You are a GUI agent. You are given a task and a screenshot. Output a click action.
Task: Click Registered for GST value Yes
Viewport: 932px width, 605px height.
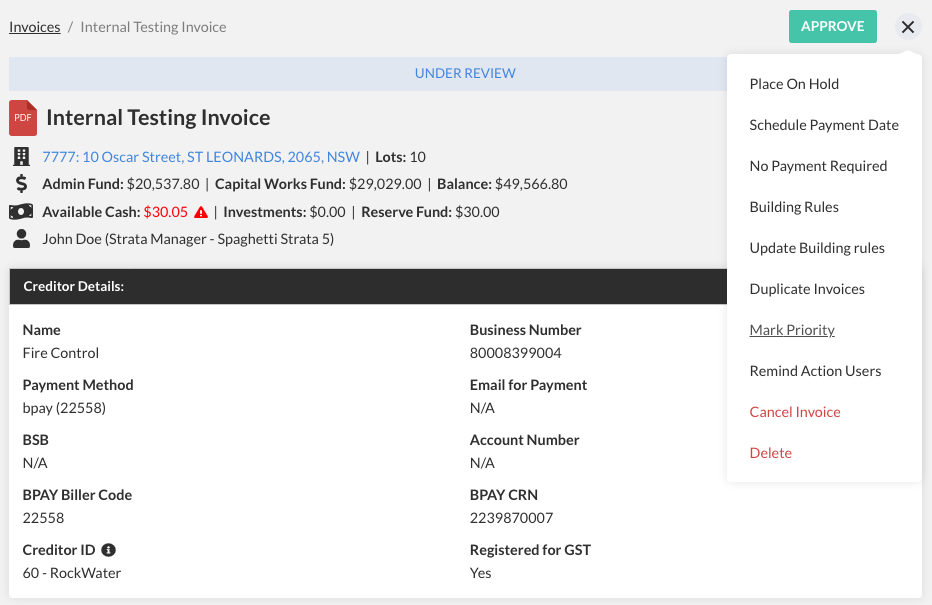[480, 573]
